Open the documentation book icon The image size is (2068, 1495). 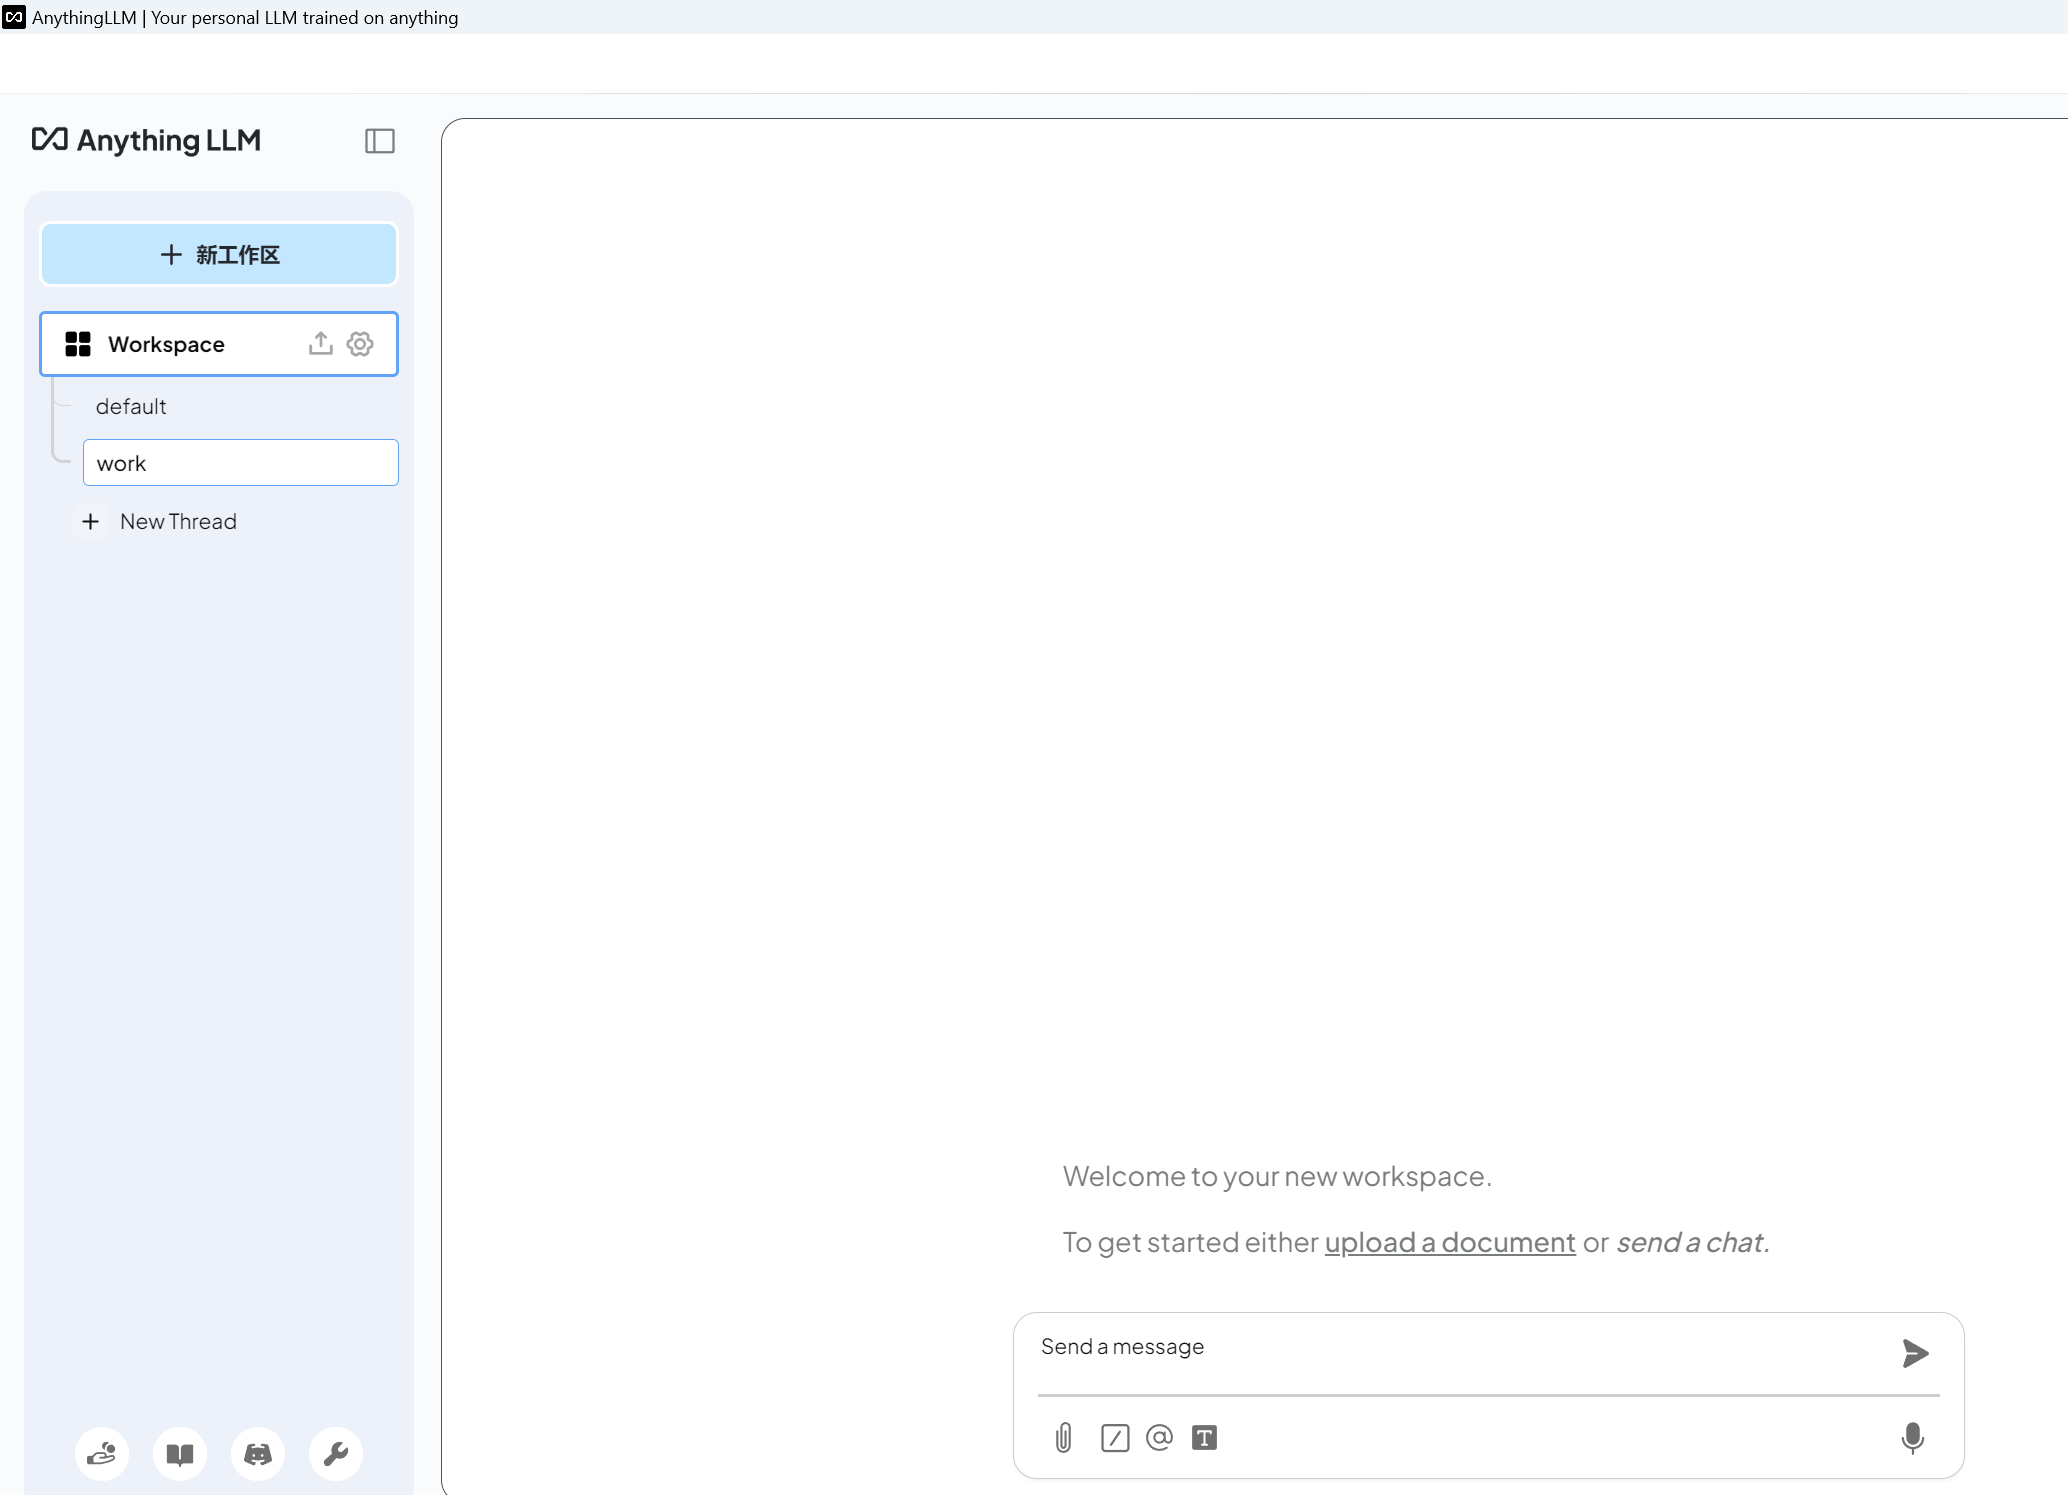[180, 1454]
